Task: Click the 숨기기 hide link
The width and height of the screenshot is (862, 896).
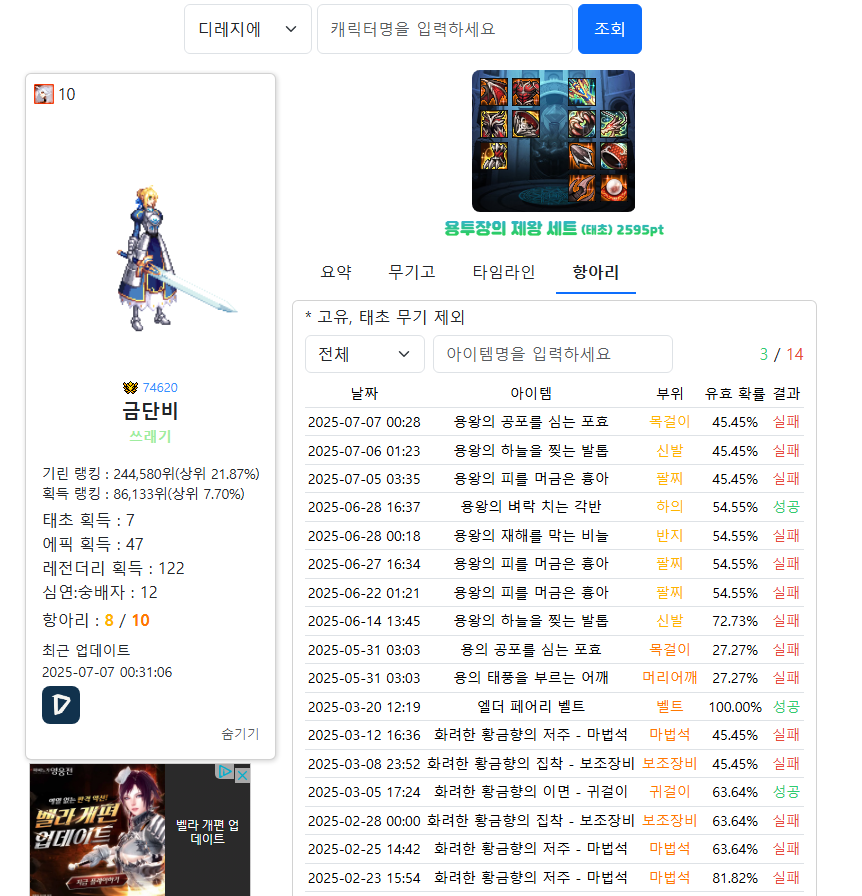Action: coord(240,733)
